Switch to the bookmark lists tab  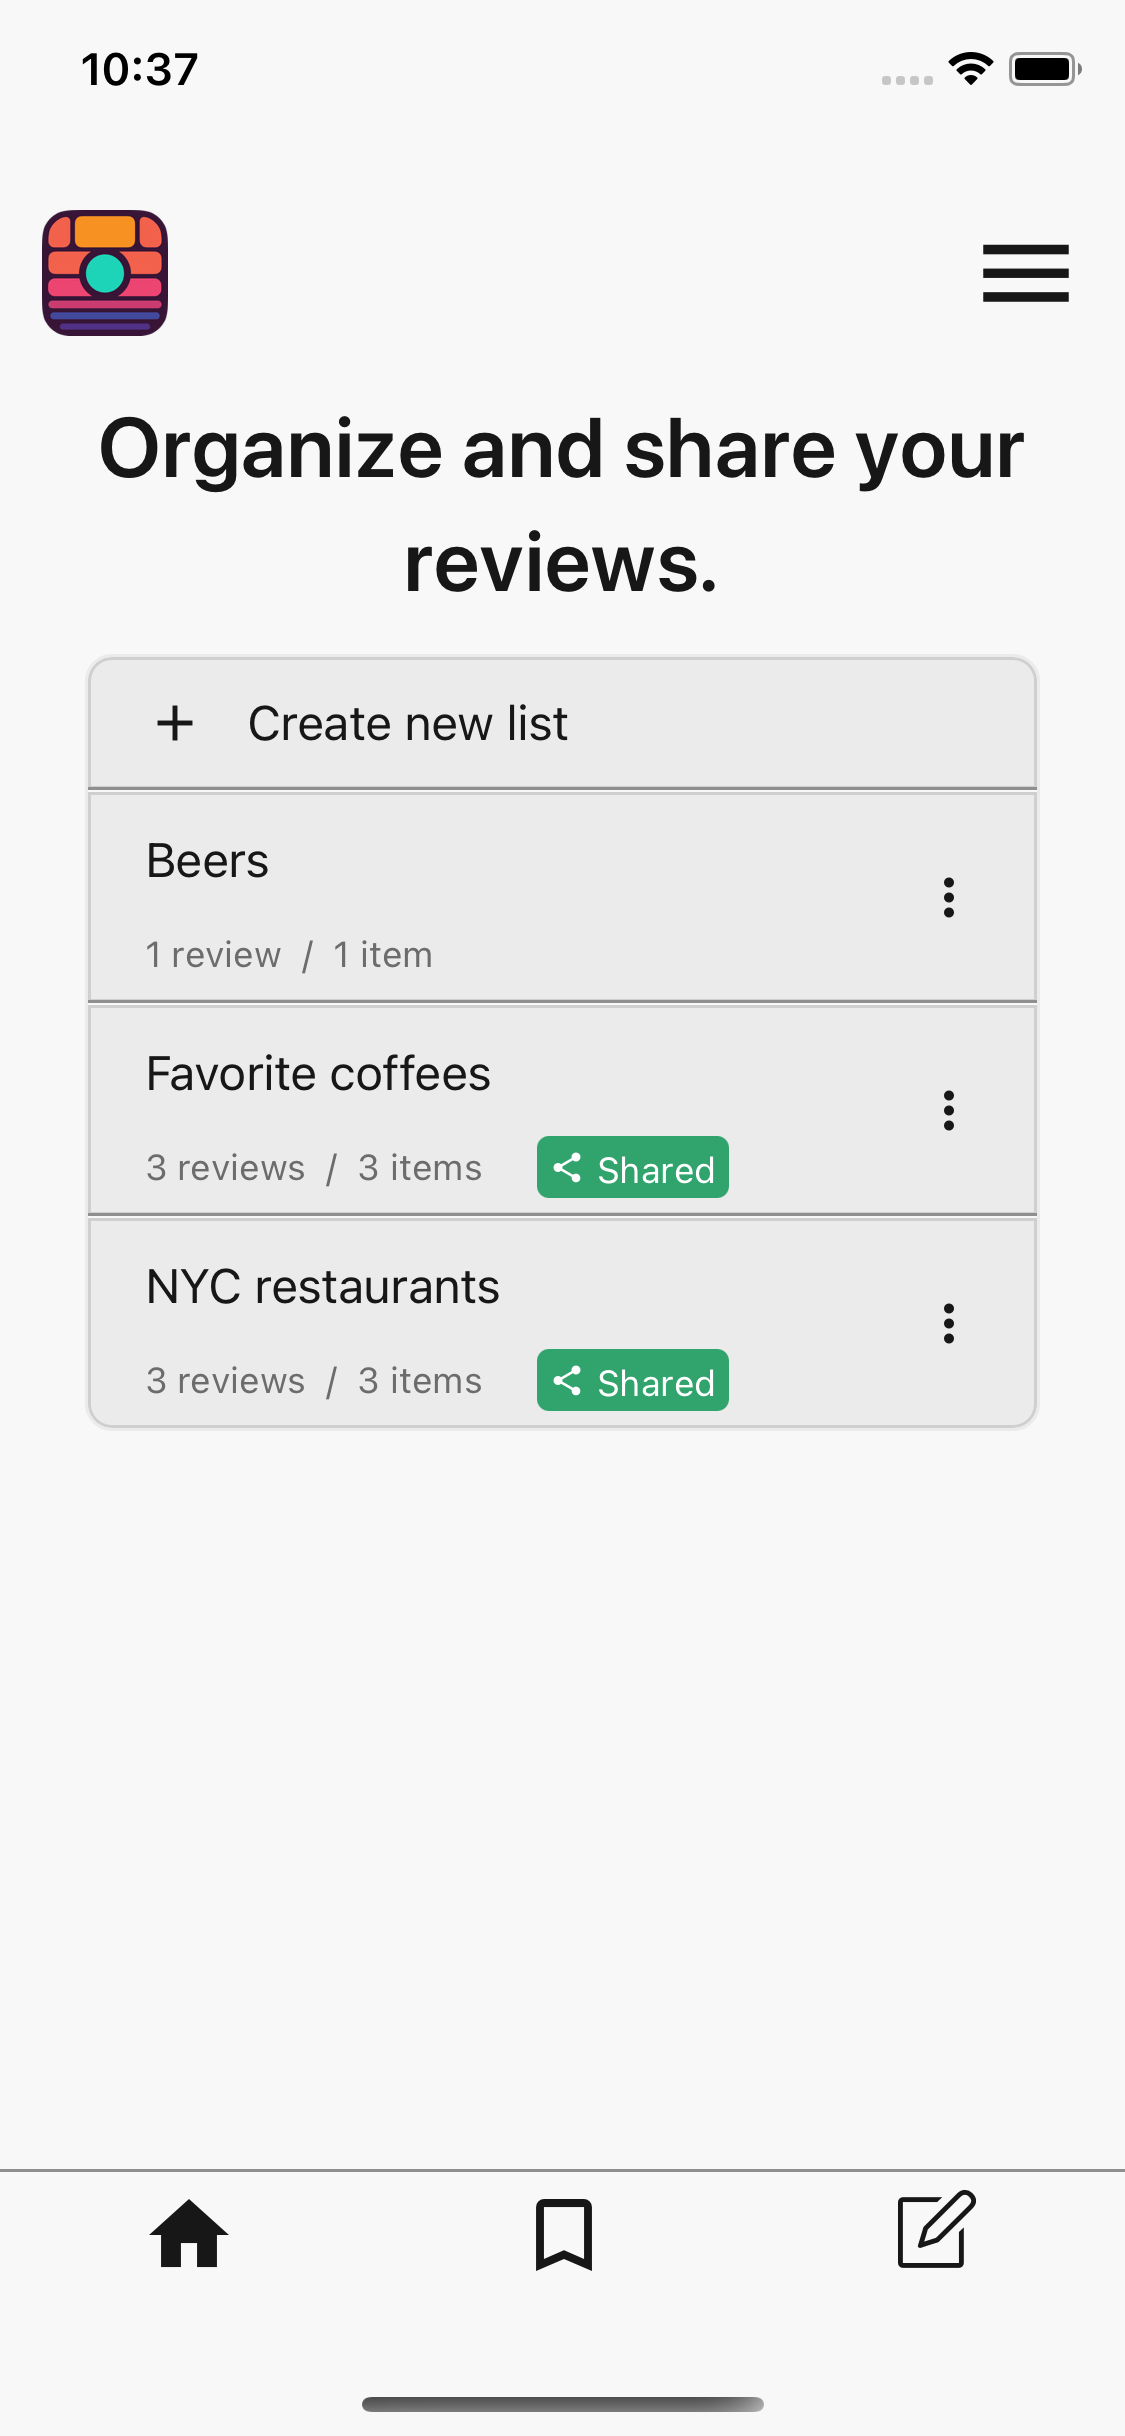tap(563, 2233)
